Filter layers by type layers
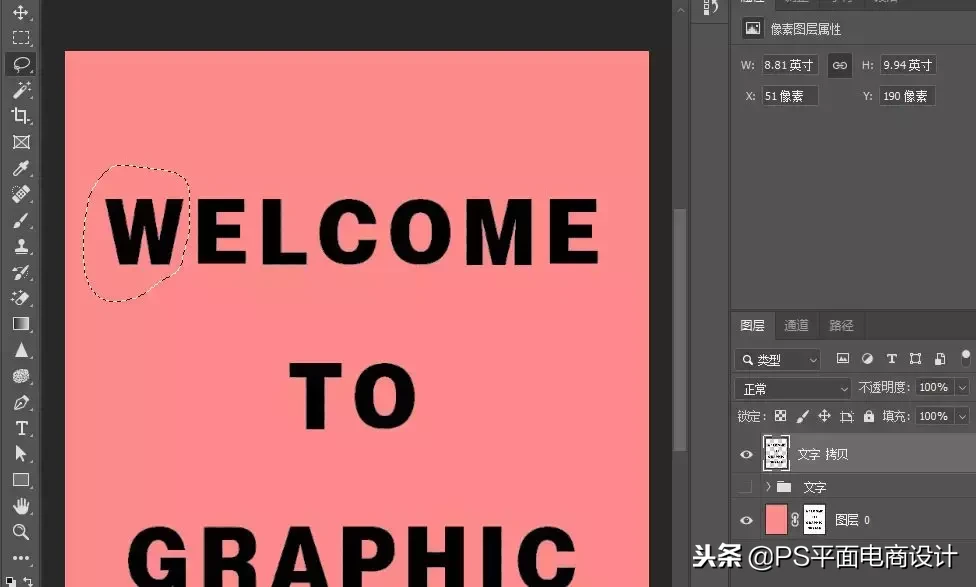 pos(891,359)
